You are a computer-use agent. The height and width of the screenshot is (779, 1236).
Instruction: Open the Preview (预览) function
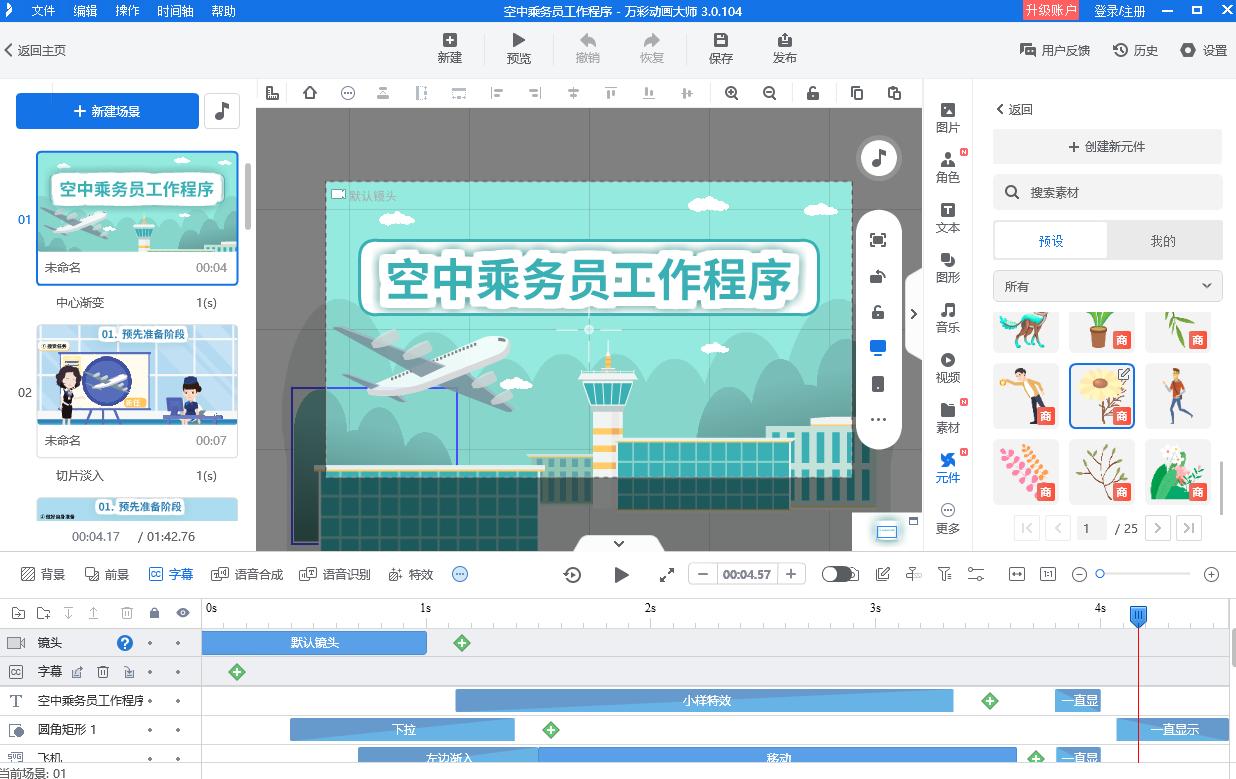[518, 48]
